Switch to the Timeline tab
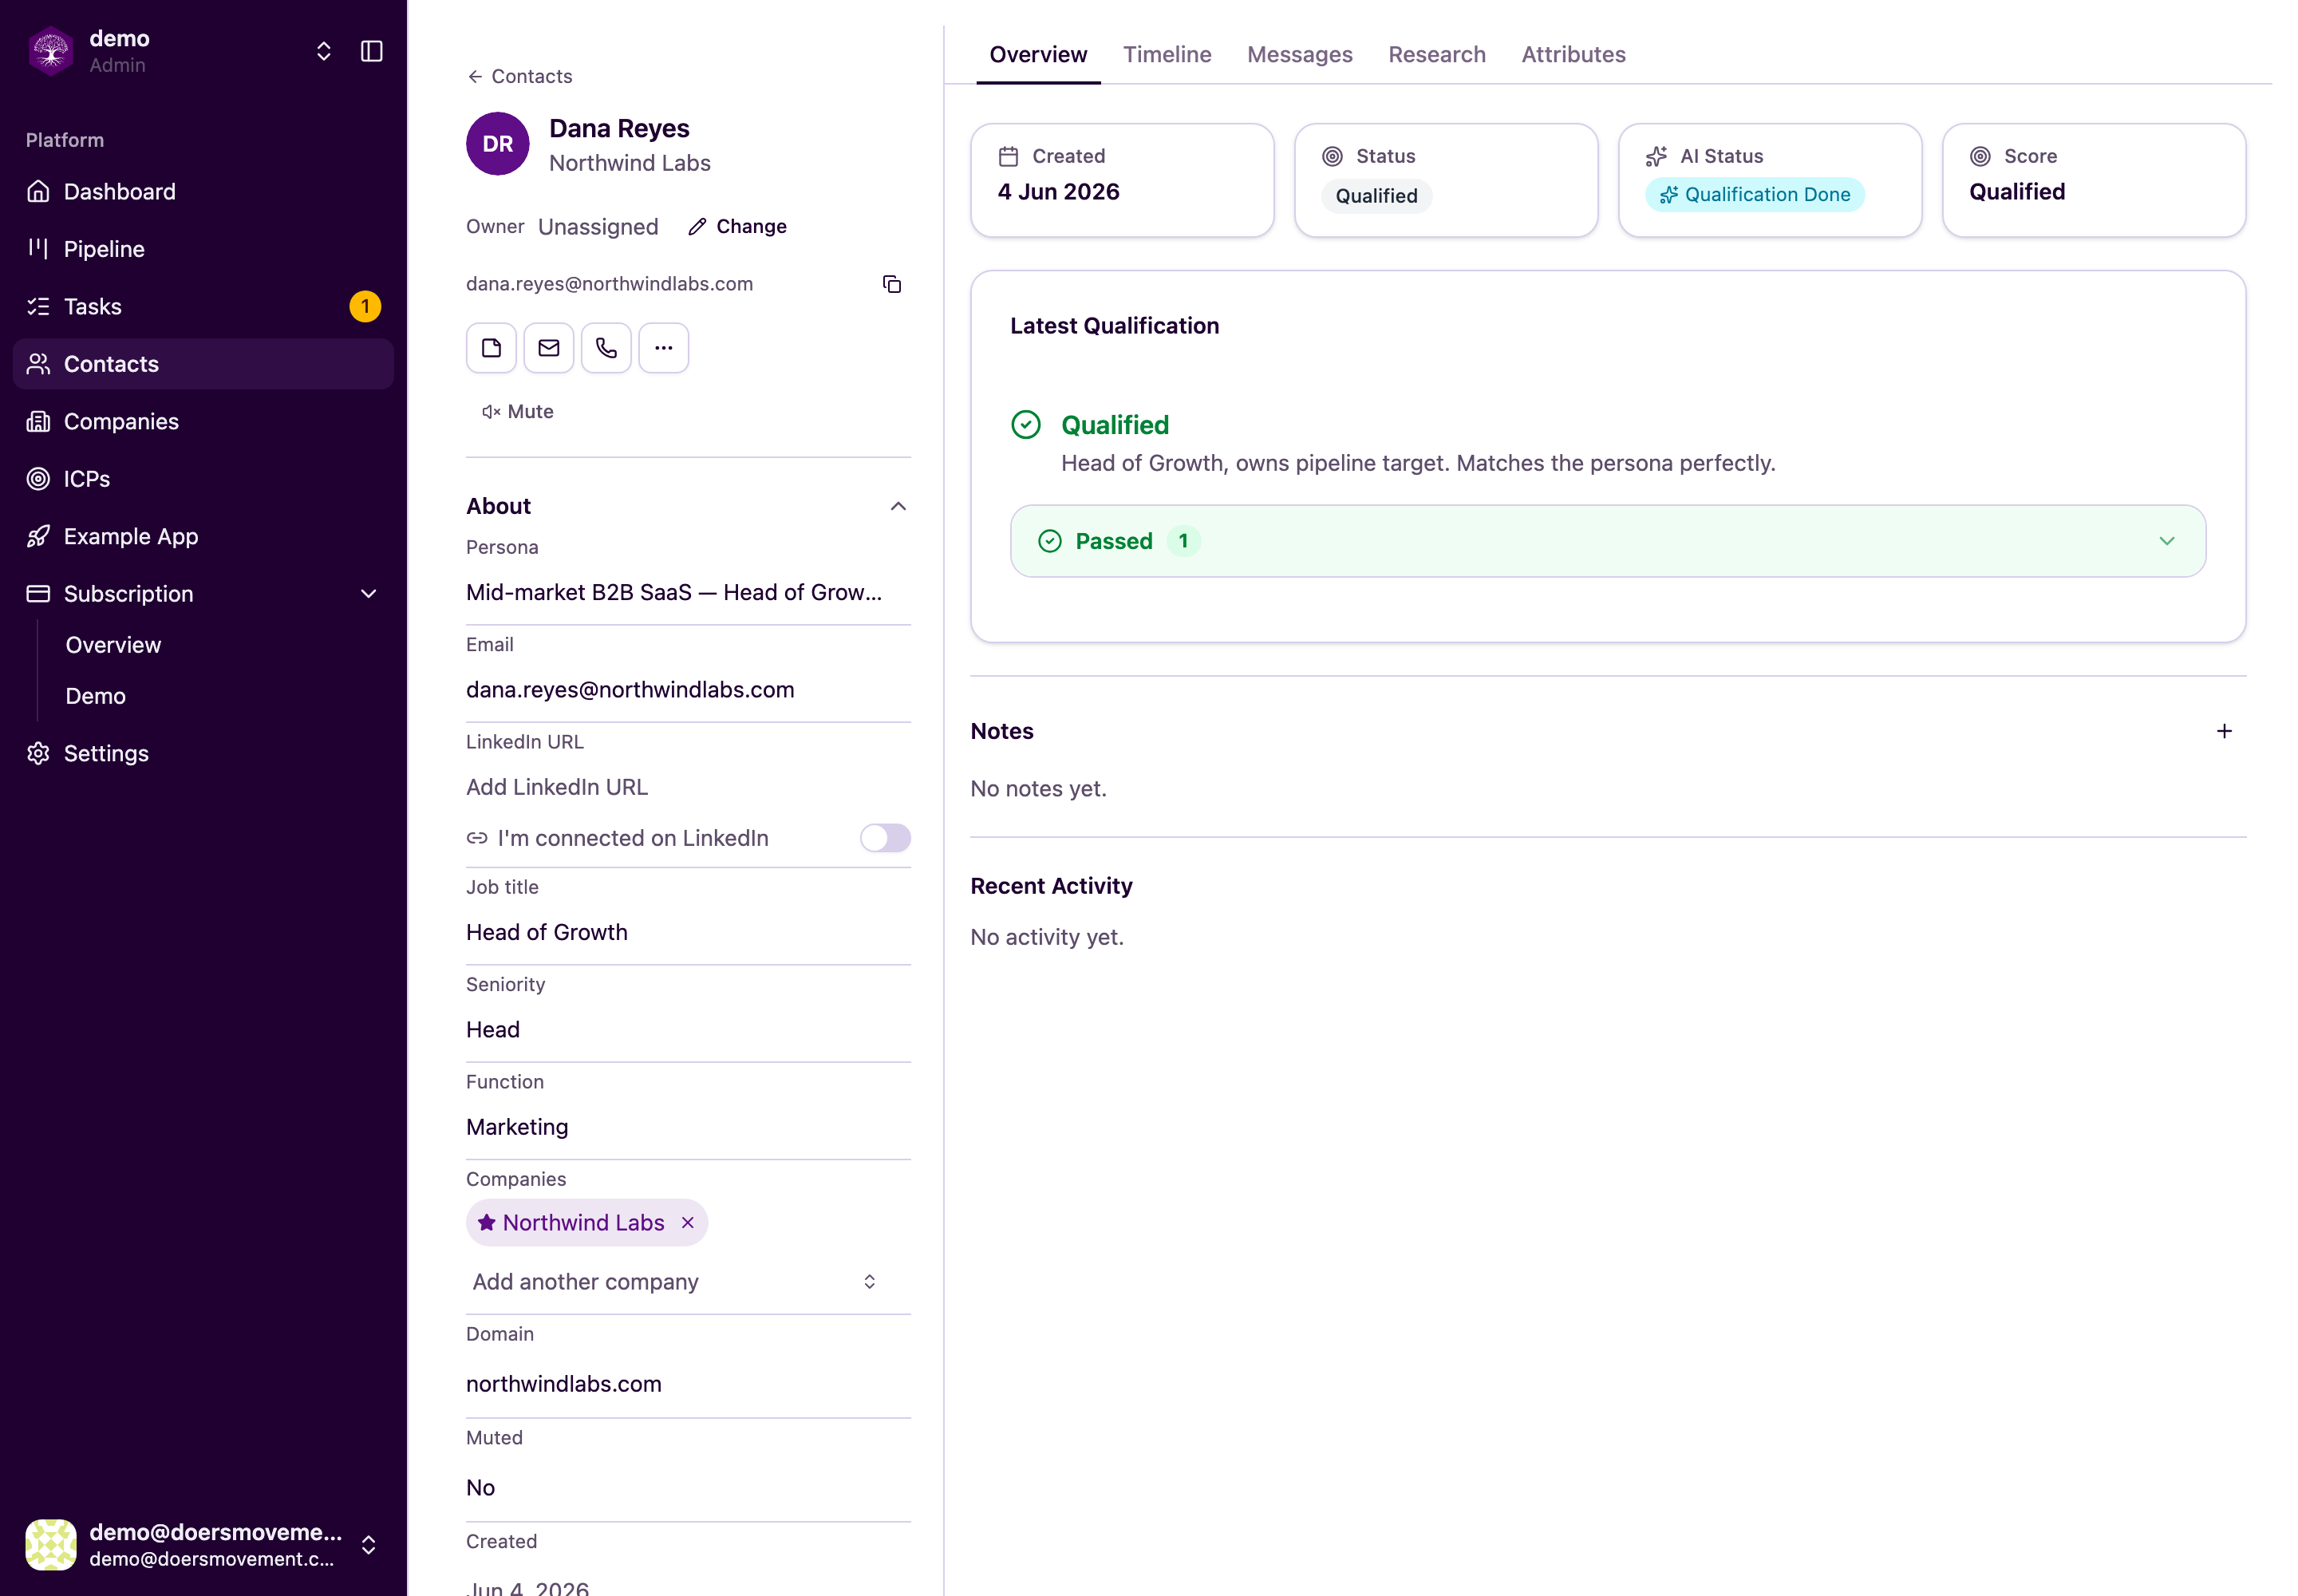This screenshot has width=2298, height=1596. click(x=1167, y=54)
